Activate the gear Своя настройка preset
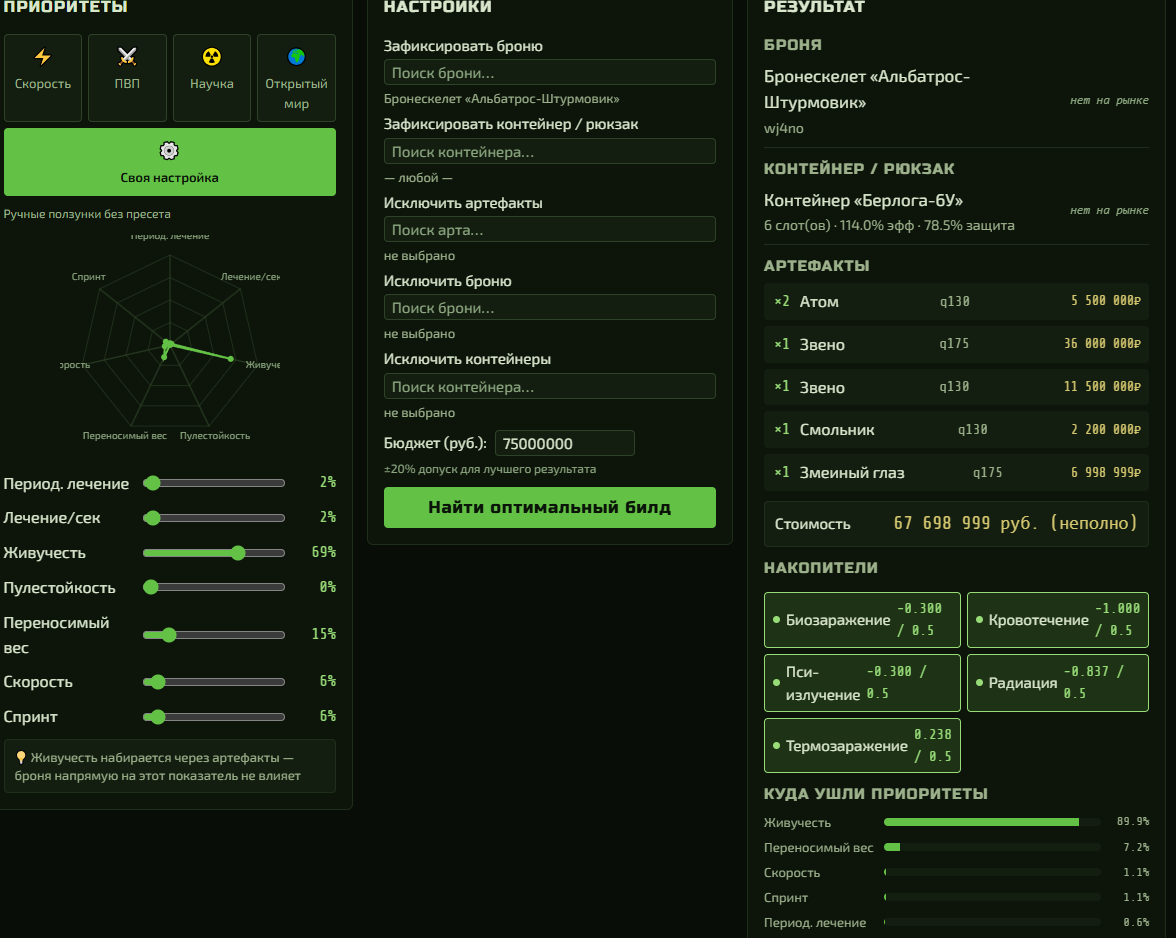This screenshot has width=1176, height=938. pyautogui.click(x=170, y=162)
